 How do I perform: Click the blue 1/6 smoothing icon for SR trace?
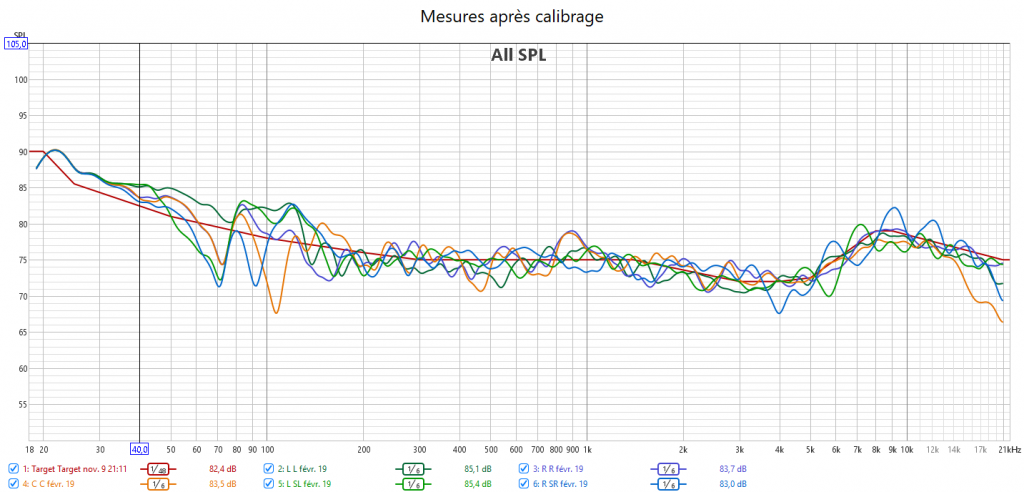coord(667,484)
